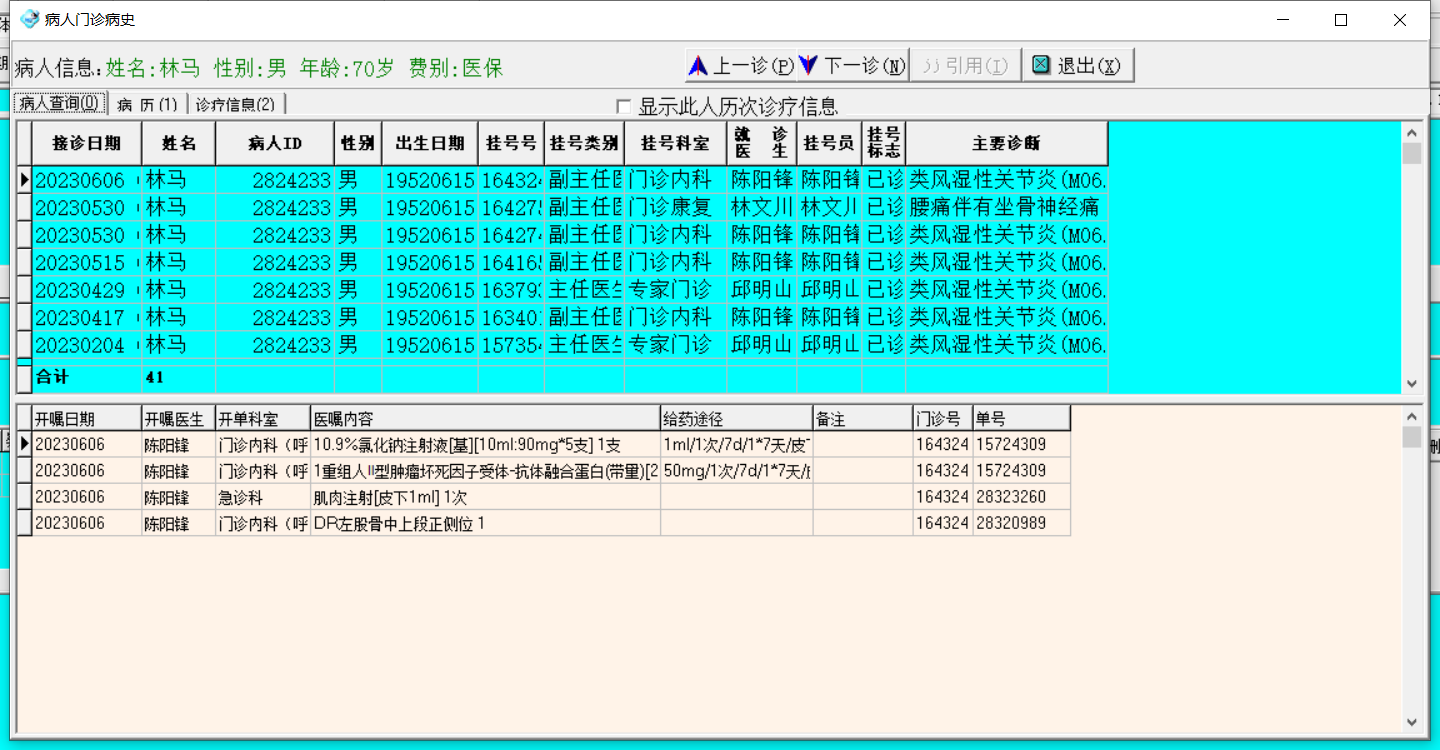Open the 诊疗信息(2) tab

[x=236, y=104]
